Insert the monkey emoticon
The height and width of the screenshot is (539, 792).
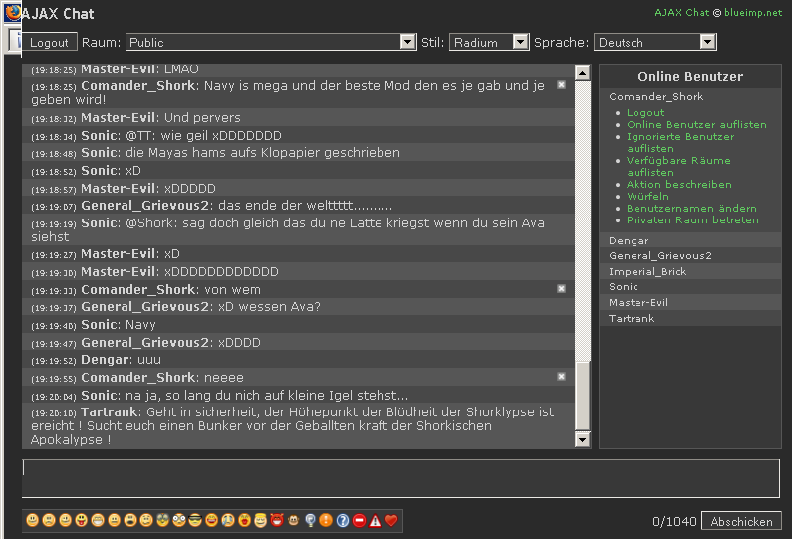293,520
